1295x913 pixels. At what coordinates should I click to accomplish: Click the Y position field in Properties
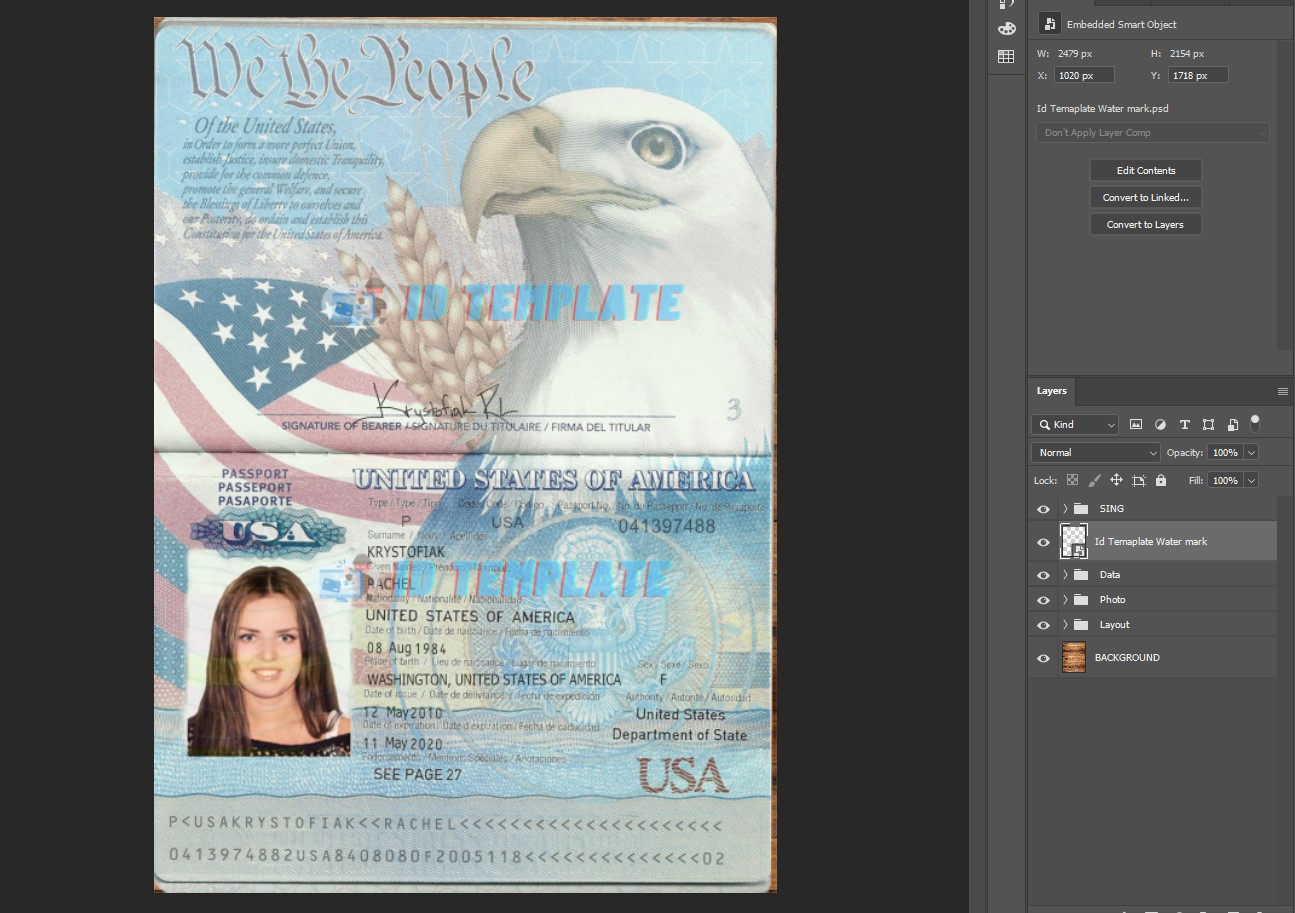tap(1197, 75)
